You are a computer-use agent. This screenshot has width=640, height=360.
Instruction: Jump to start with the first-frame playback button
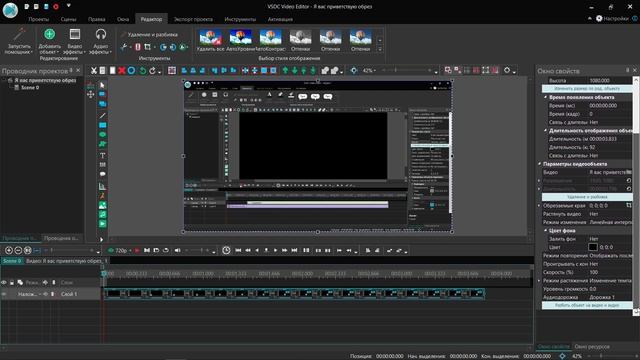[x=238, y=250]
